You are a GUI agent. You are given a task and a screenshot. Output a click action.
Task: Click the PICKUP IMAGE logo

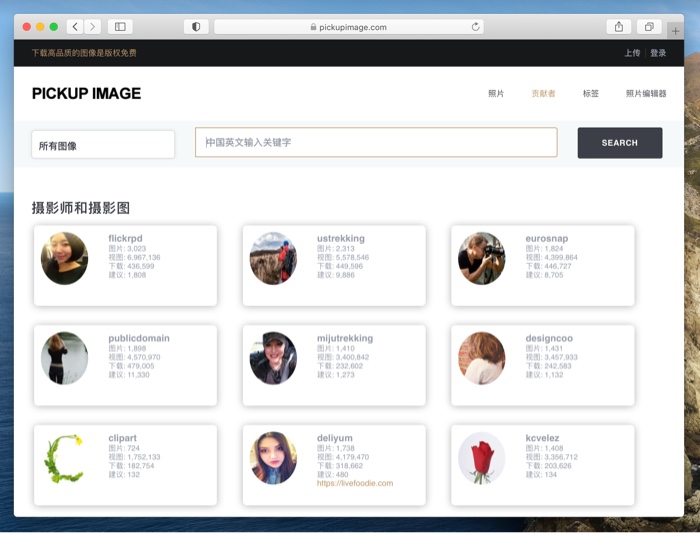(86, 93)
